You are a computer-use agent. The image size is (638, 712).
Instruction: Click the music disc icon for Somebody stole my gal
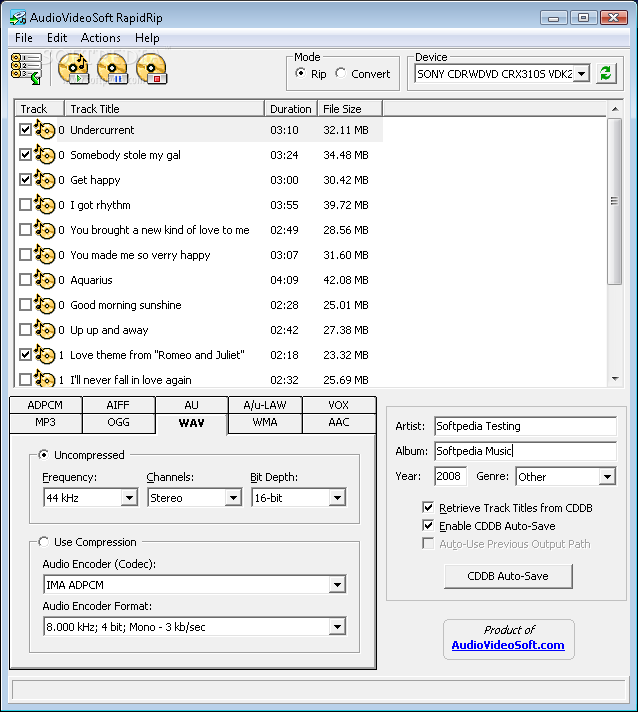coord(45,155)
